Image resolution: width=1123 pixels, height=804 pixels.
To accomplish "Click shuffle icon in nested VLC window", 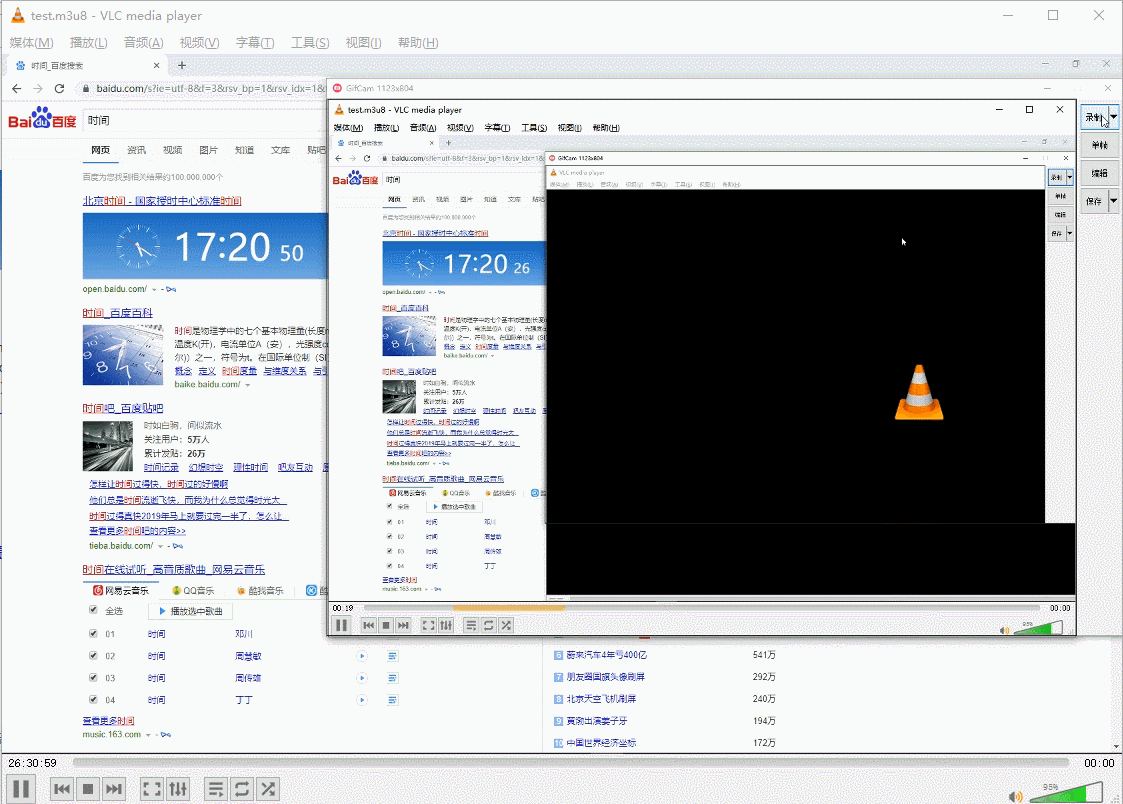I will [x=506, y=625].
